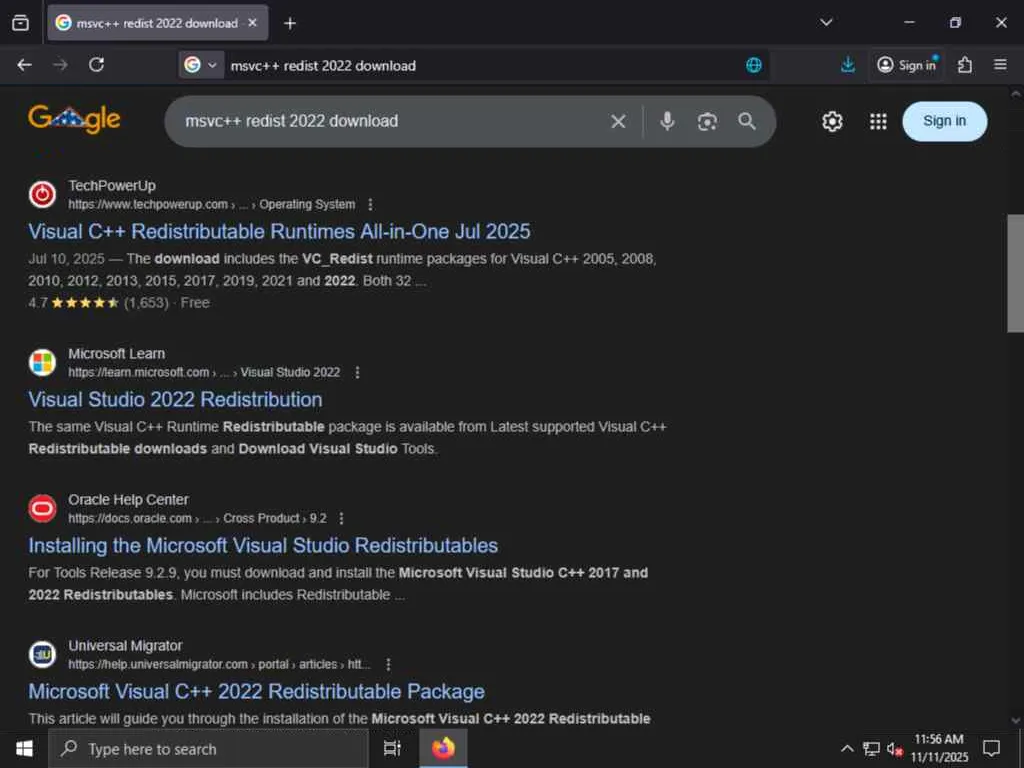
Task: Reload the current page
Action: pyautogui.click(x=97, y=65)
